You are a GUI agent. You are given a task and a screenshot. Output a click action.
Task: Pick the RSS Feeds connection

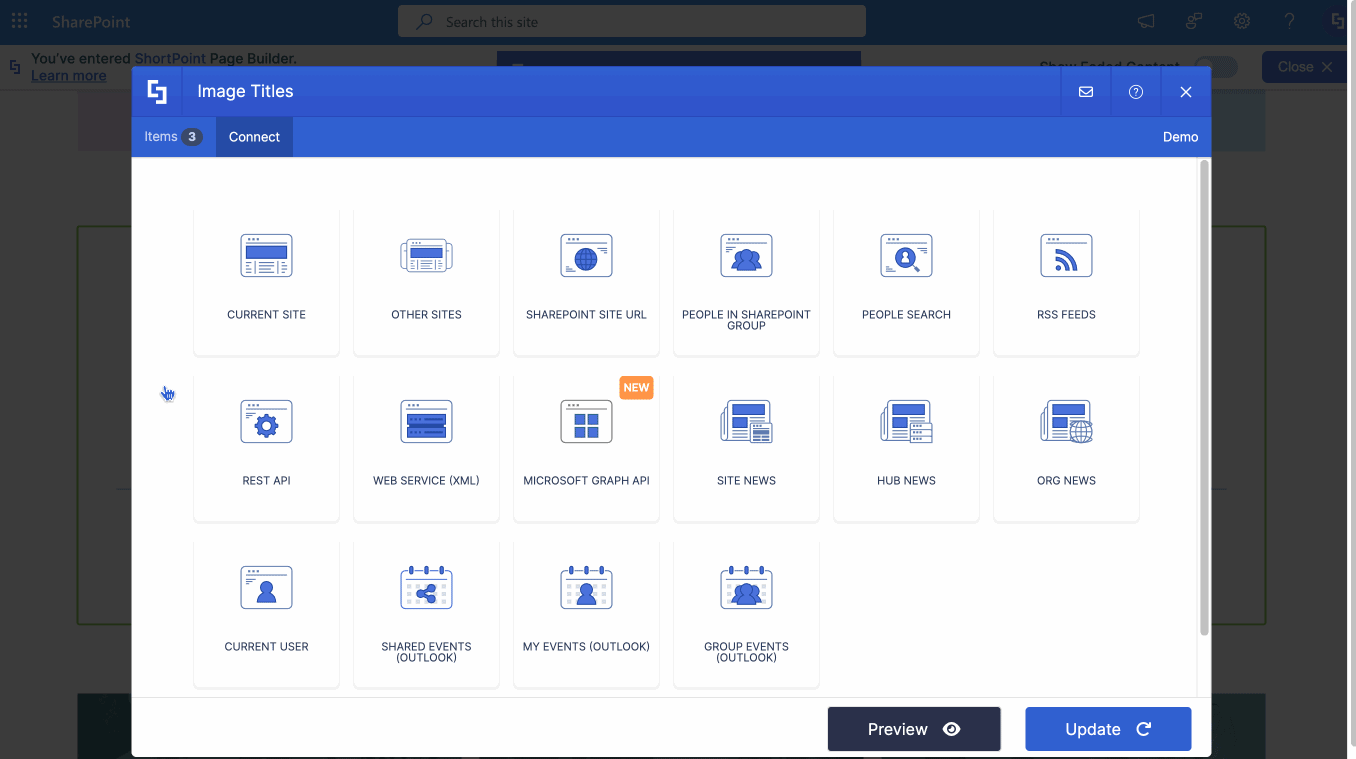[x=1066, y=281]
